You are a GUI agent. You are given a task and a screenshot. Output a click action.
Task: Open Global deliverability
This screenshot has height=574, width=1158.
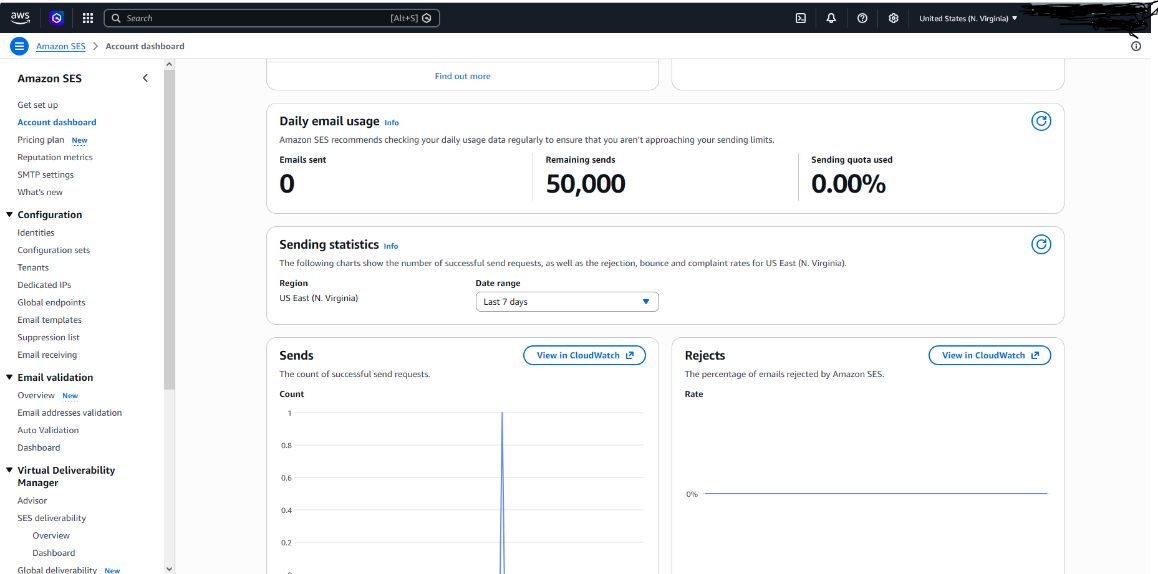pos(57,570)
